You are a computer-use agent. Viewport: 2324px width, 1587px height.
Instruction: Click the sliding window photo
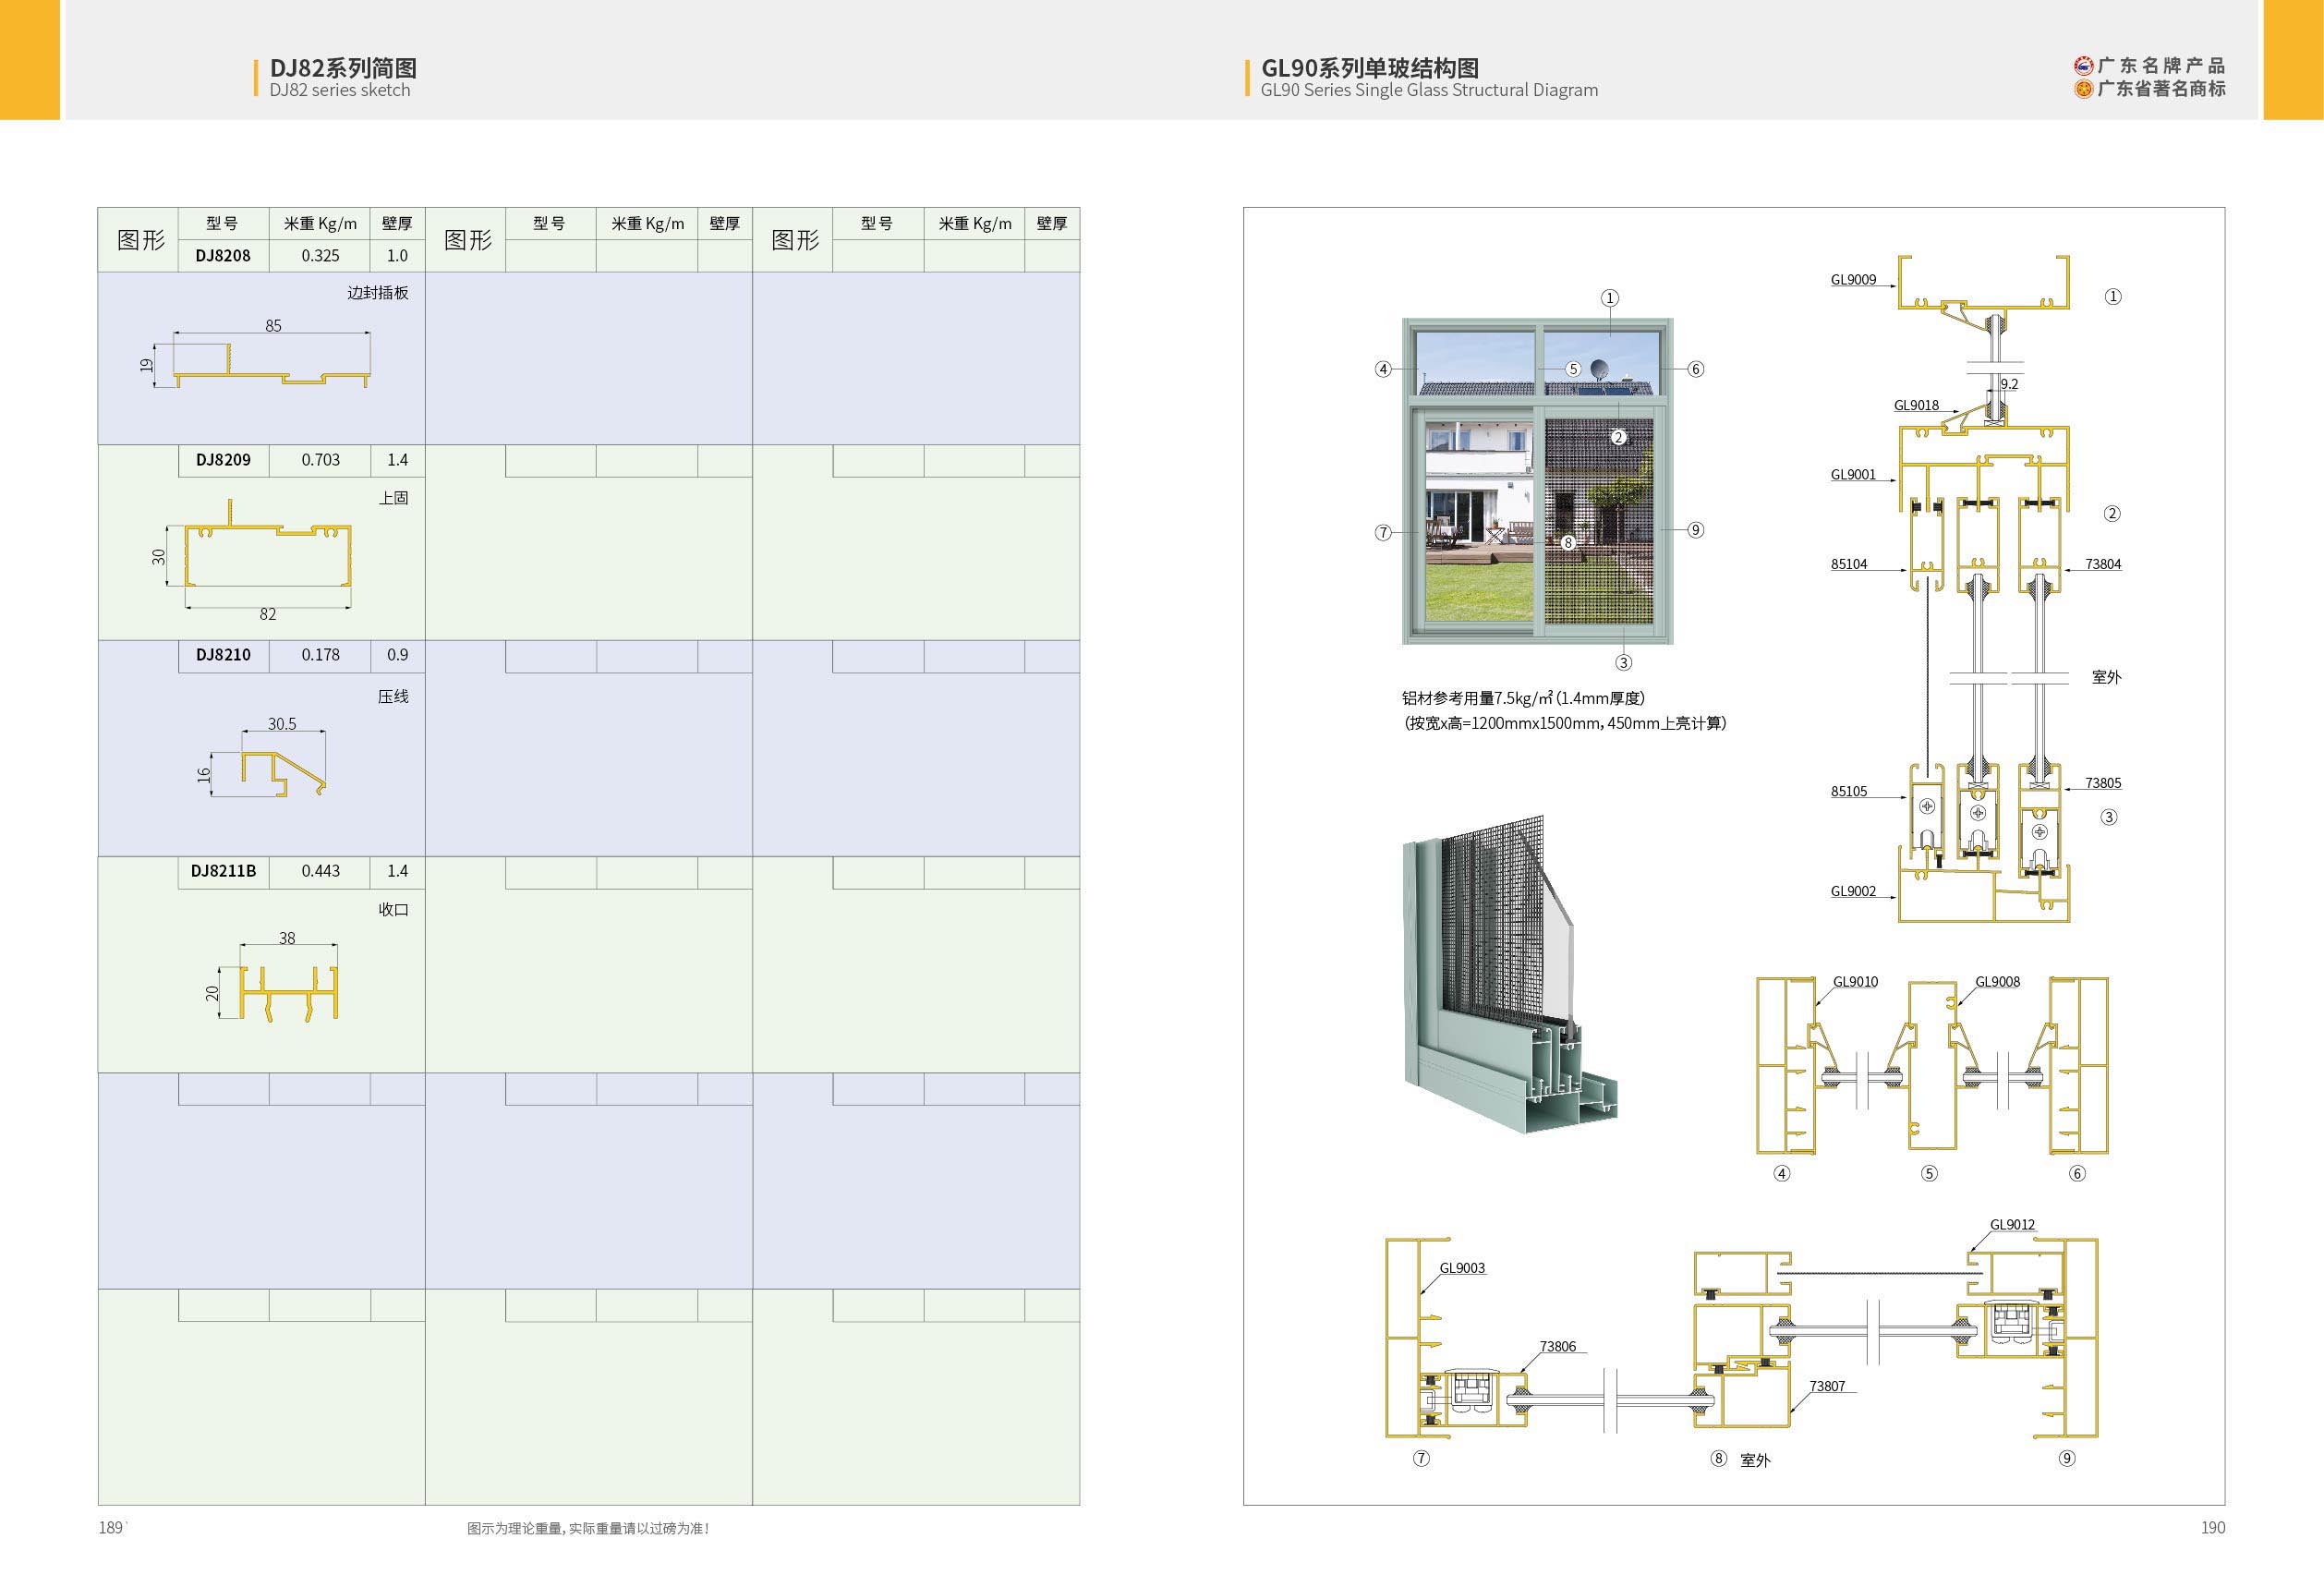(1538, 481)
